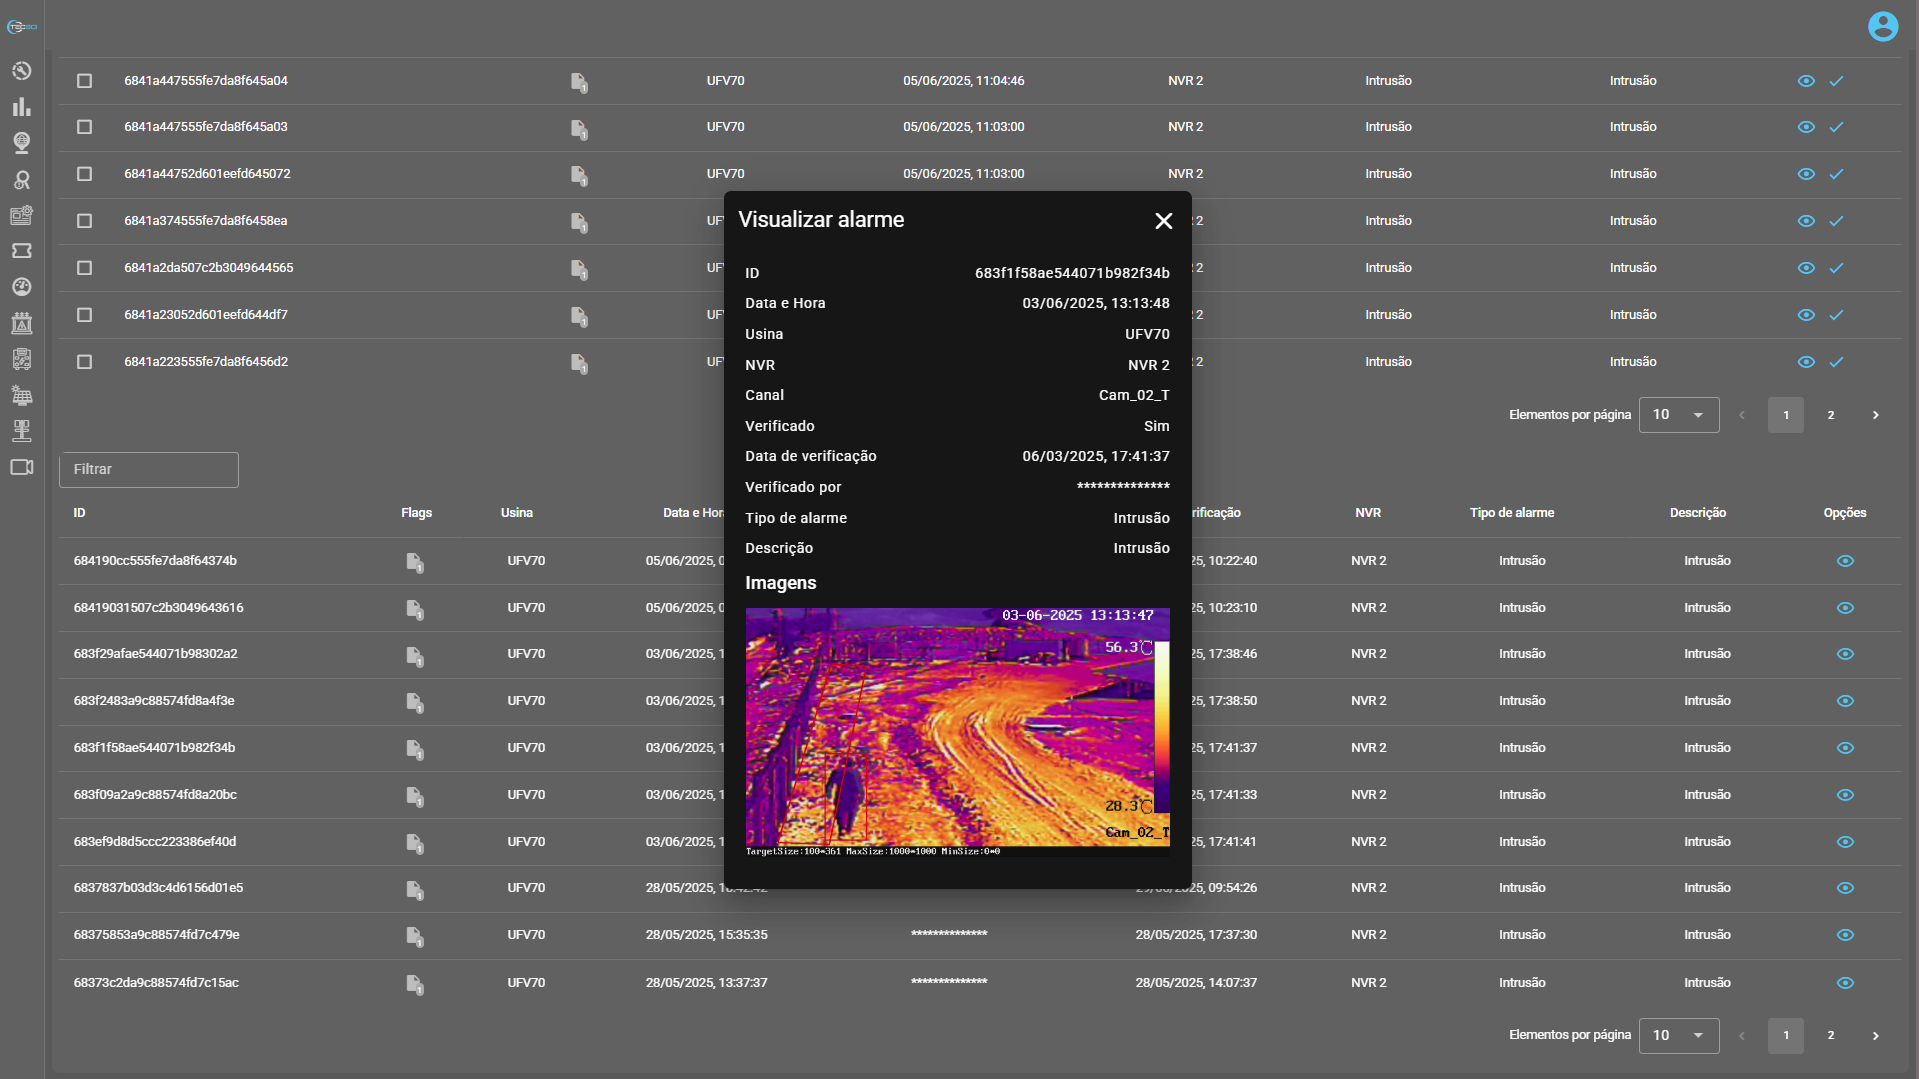The image size is (1919, 1079).
Task: Open the solar panel sidebar icon
Action: click(x=21, y=395)
